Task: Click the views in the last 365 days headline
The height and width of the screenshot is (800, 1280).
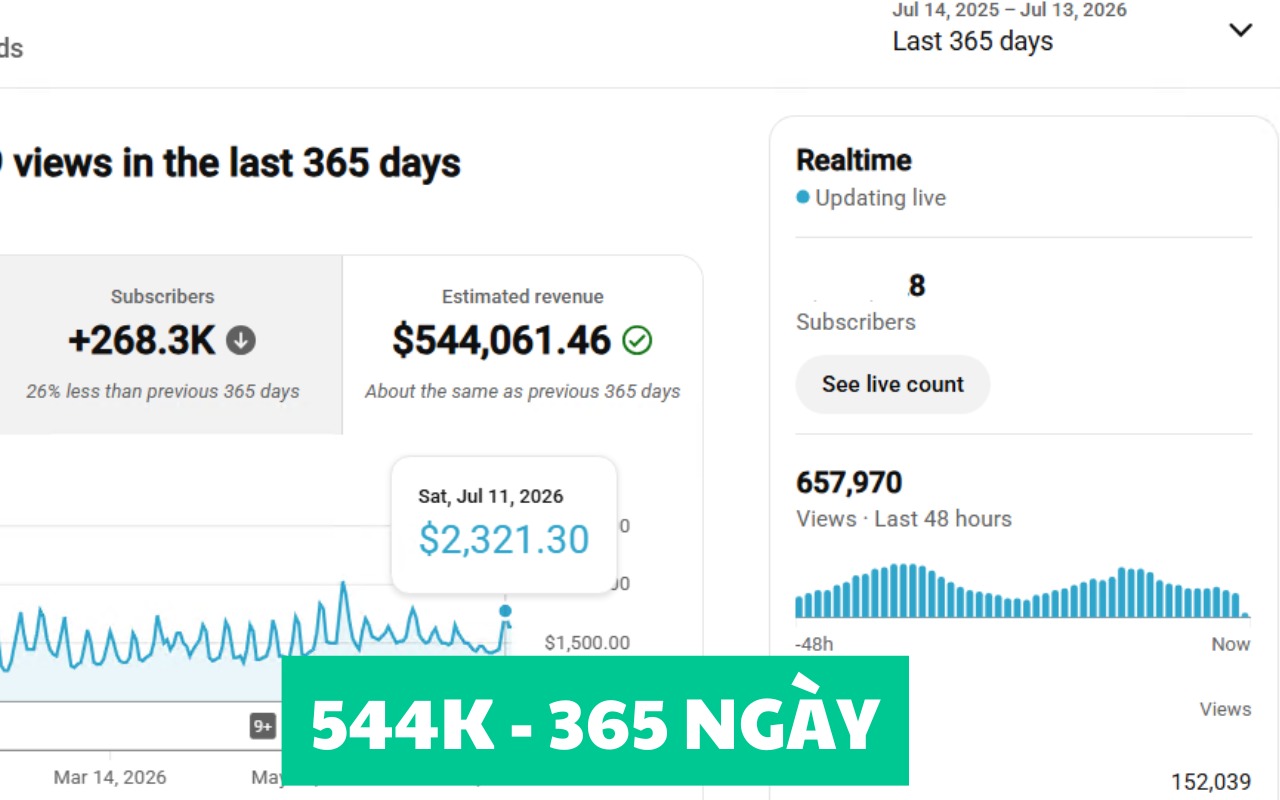Action: pyautogui.click(x=237, y=162)
